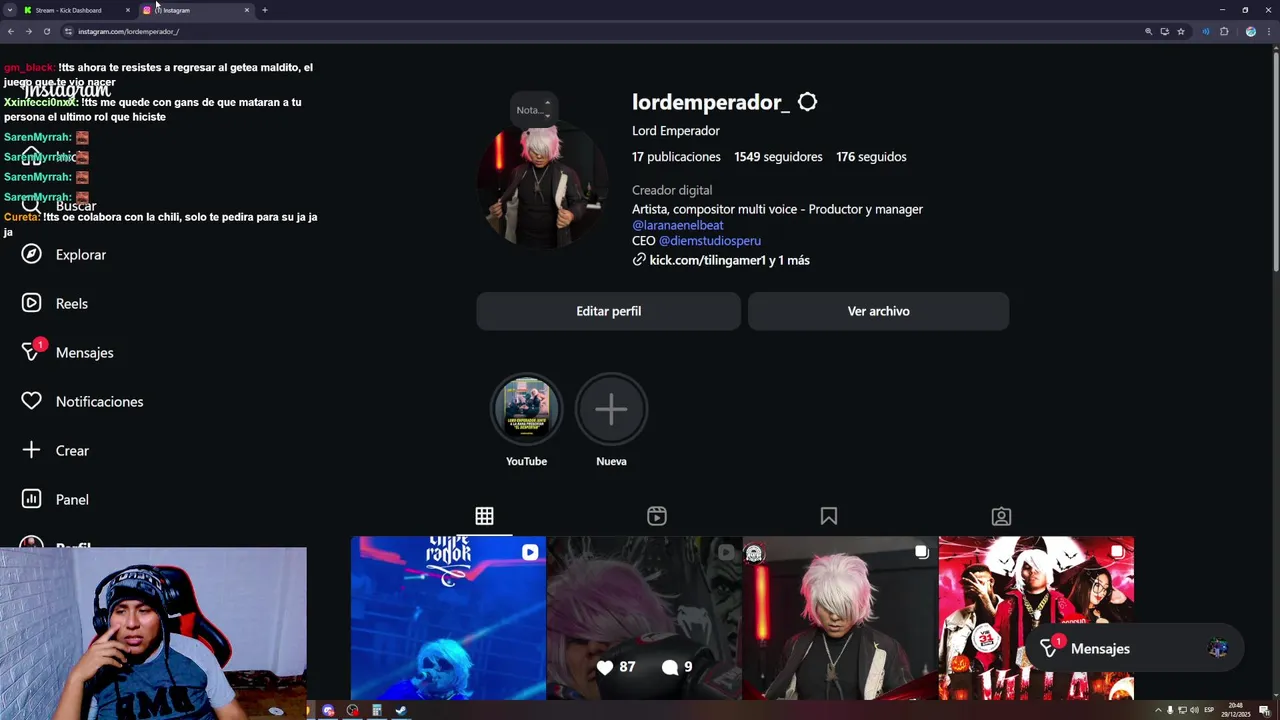Open the Halloween group post
The height and width of the screenshot is (720, 1280).
tap(1036, 618)
